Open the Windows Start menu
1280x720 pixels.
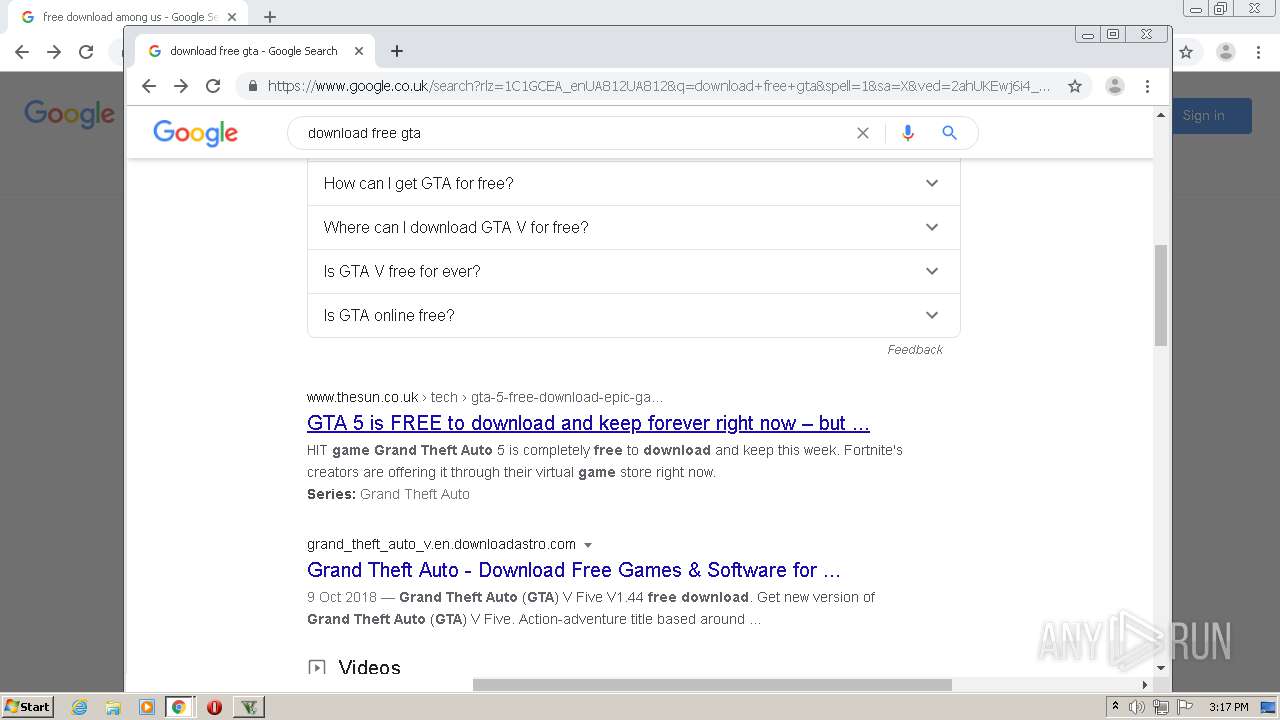pyautogui.click(x=28, y=707)
